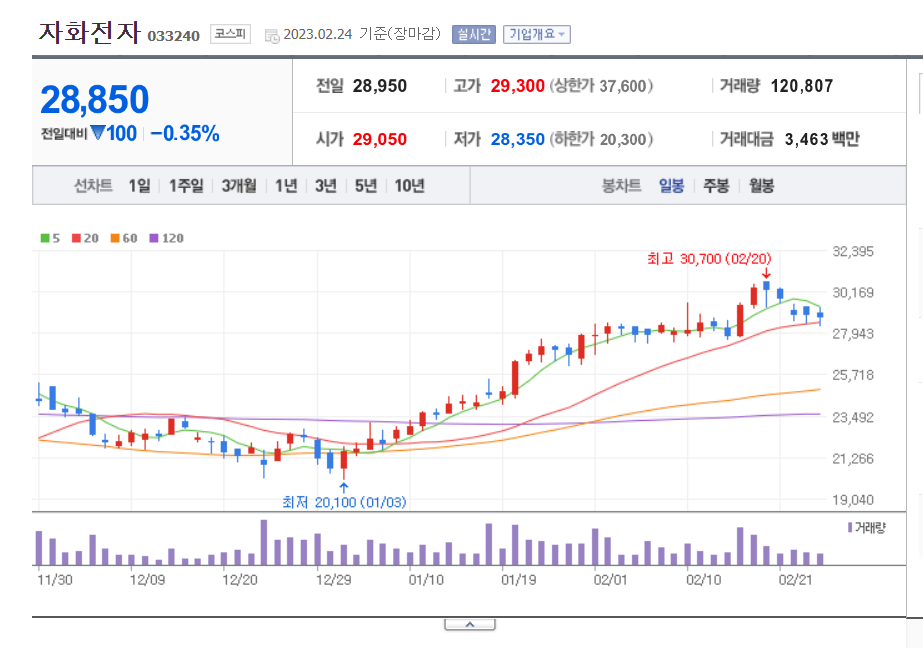Click the 코스피 market badge
This screenshot has height=648, width=923.
point(230,34)
